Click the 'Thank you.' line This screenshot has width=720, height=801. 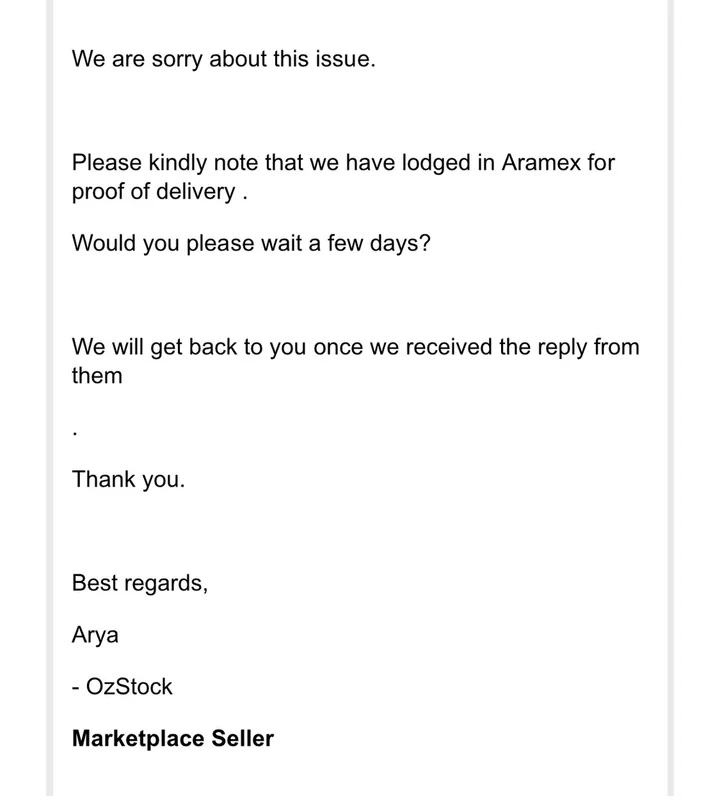pos(128,480)
